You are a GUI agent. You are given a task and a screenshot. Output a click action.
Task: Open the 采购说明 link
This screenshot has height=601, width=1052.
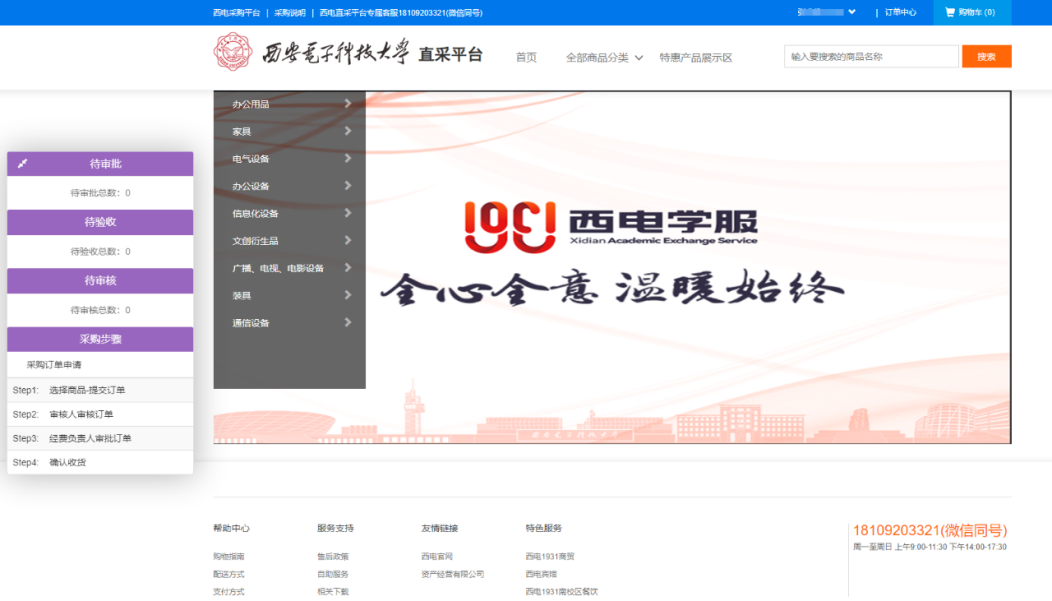pyautogui.click(x=289, y=13)
